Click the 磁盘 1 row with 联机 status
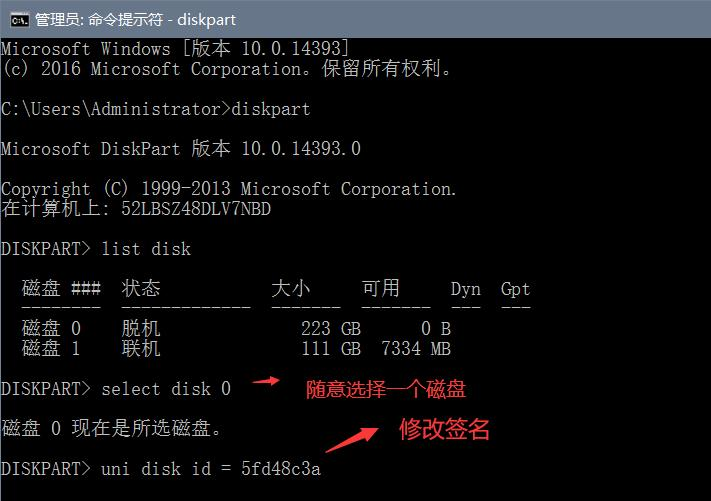Screen dimensions: 711x501 click(236, 348)
